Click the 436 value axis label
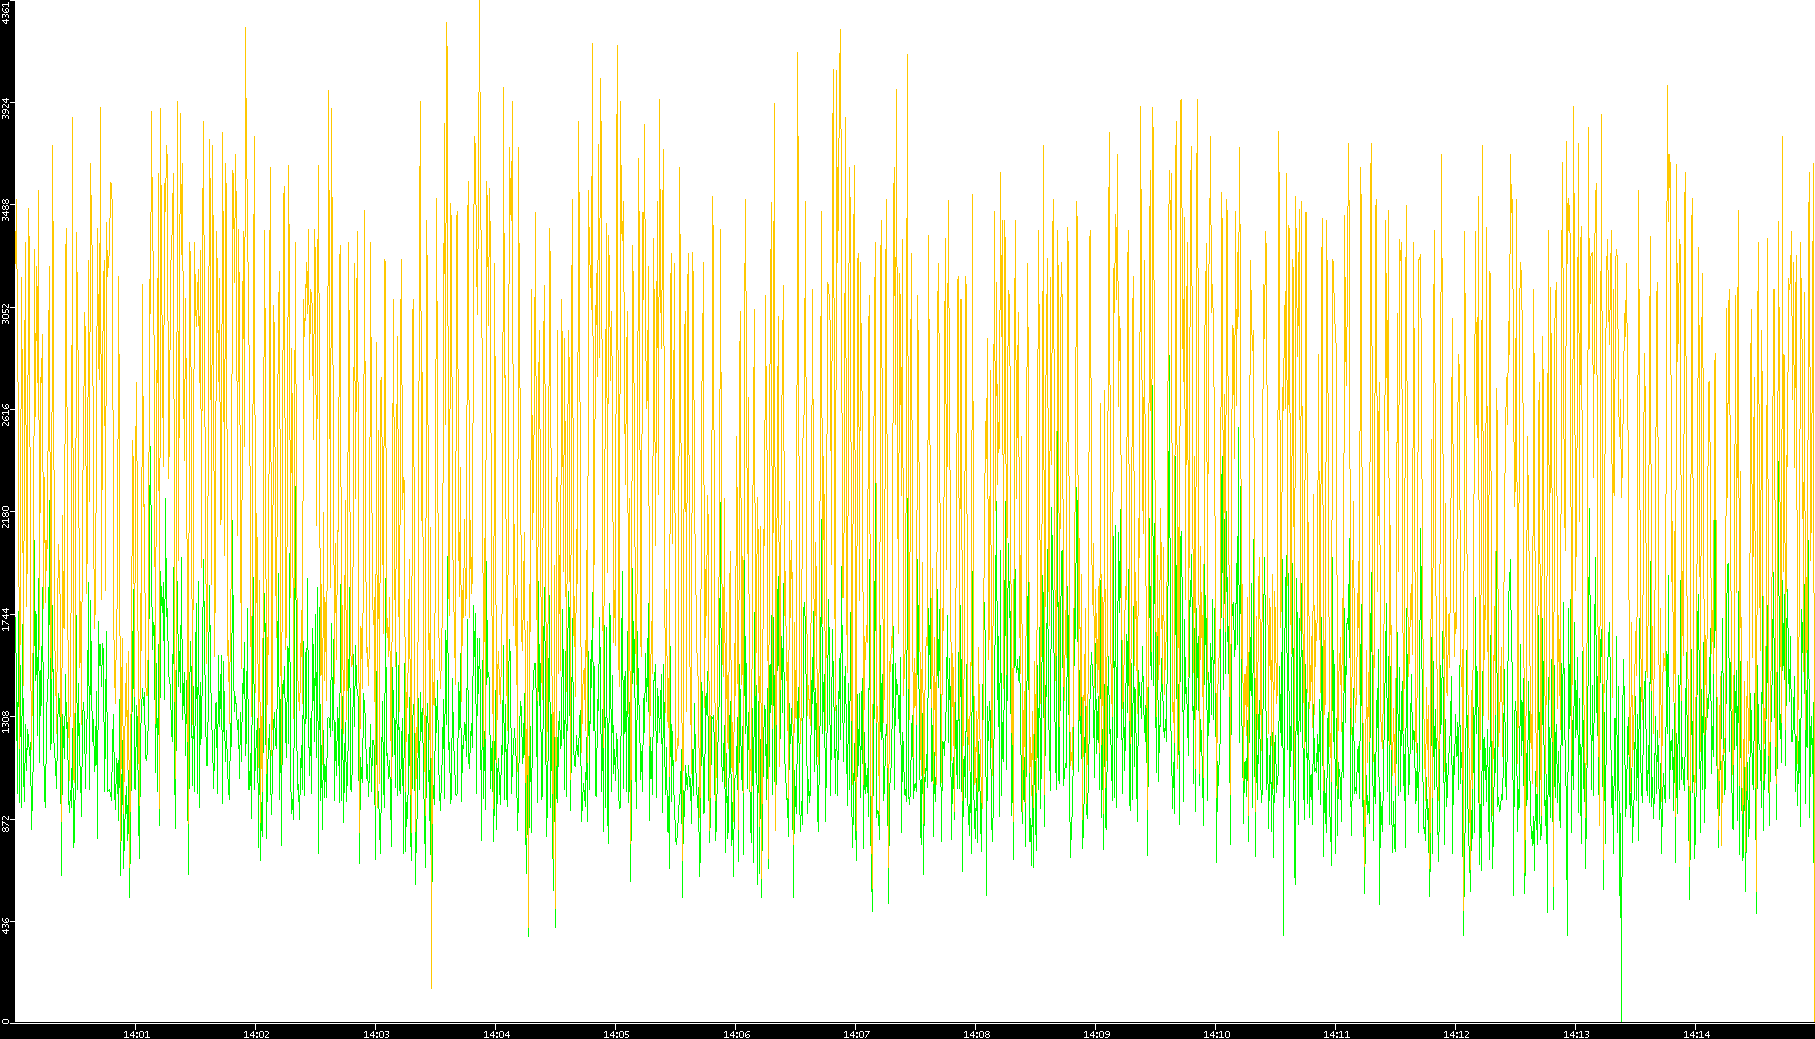Viewport: 1815px width, 1039px height. click(x=6, y=925)
